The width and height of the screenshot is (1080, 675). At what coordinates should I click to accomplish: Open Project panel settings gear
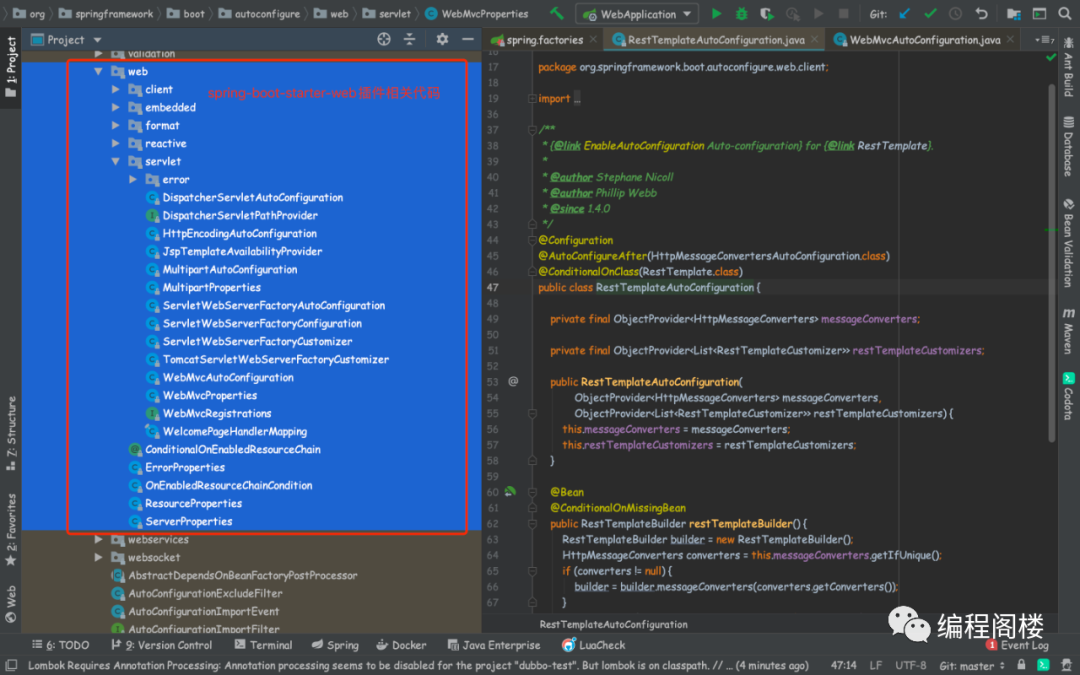(x=442, y=39)
